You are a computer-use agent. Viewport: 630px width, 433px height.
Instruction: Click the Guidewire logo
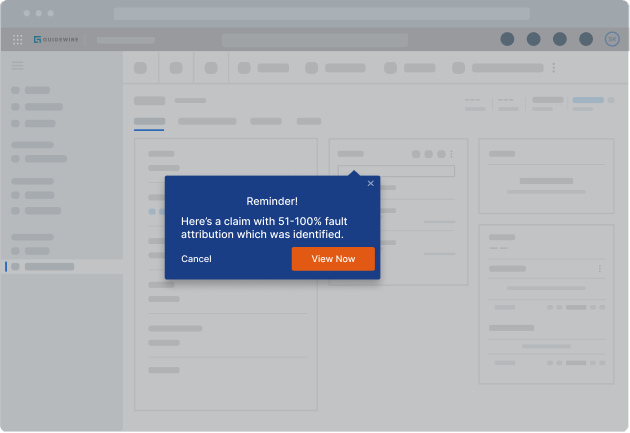[56, 39]
